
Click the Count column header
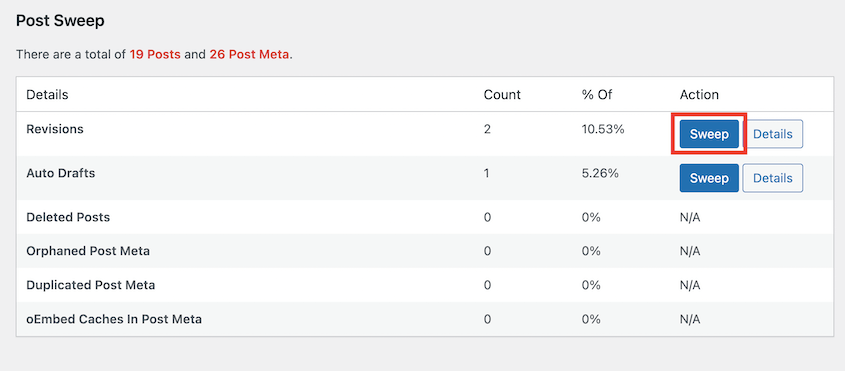502,95
